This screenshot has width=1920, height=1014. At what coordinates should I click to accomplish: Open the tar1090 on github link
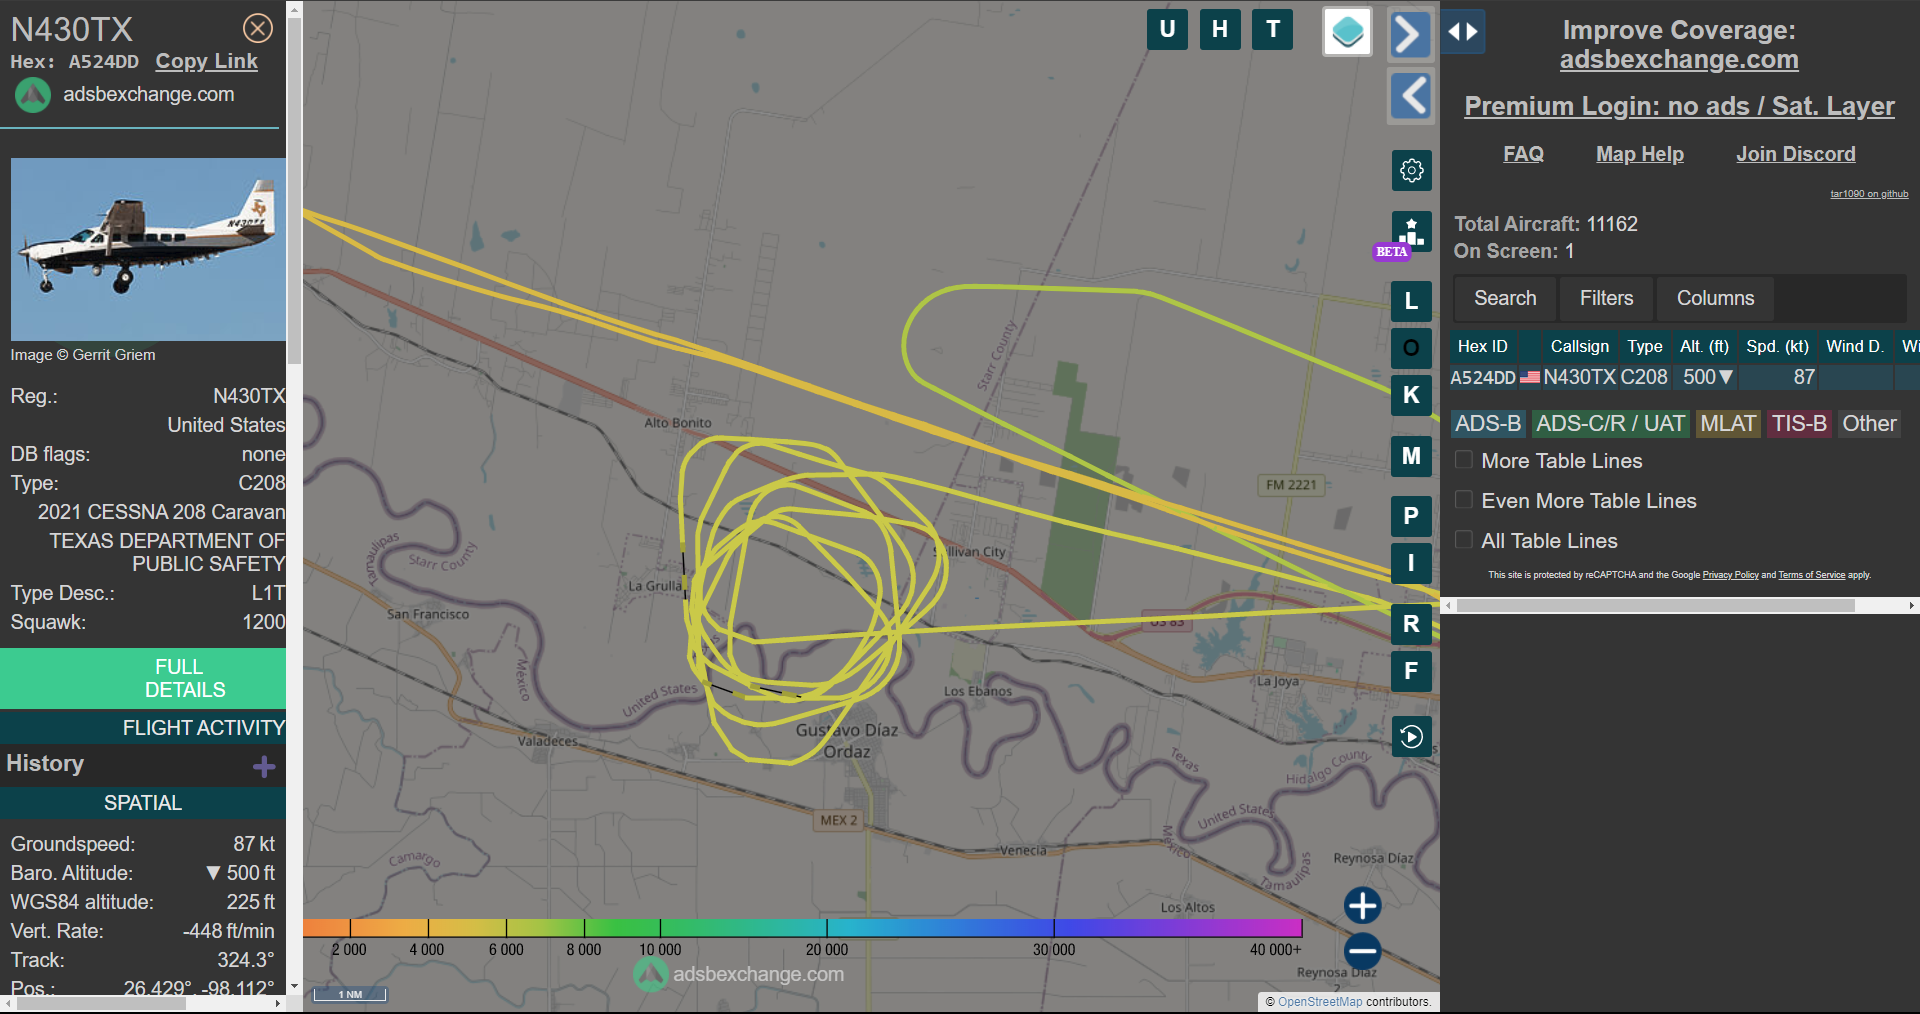(1869, 194)
